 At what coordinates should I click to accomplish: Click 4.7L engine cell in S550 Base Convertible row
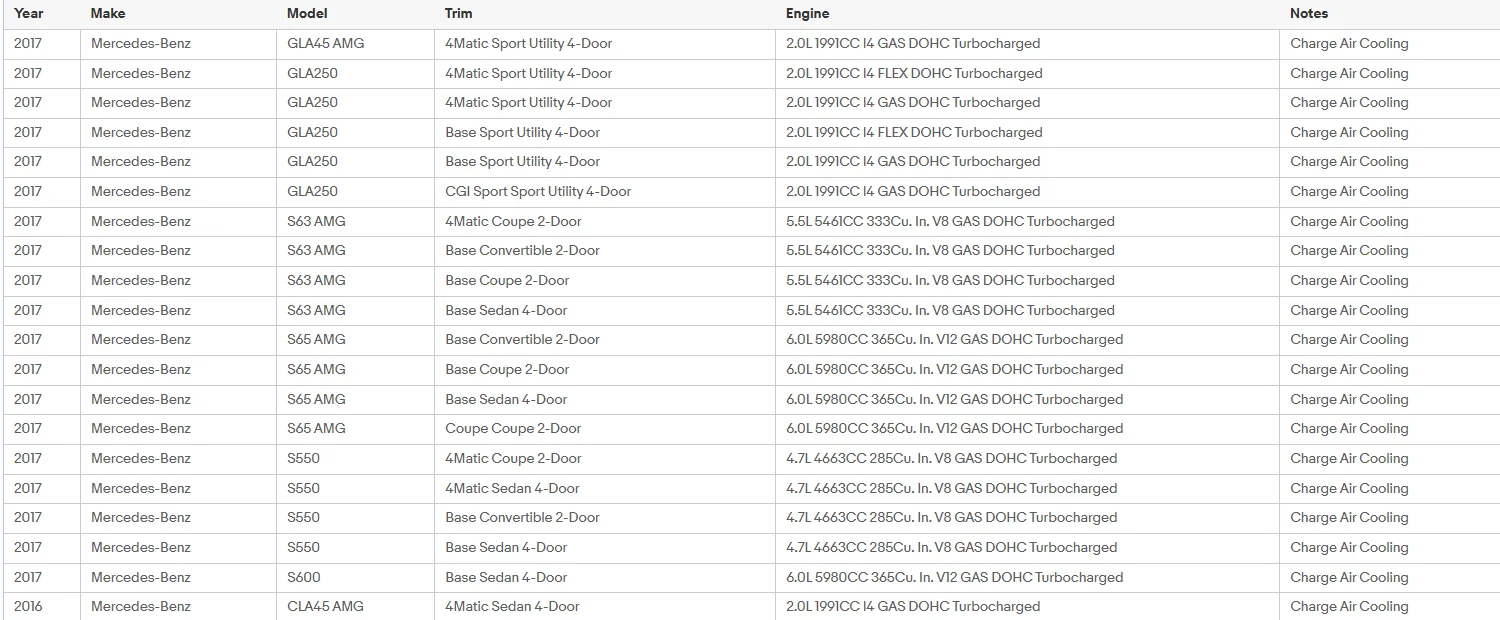(951, 518)
